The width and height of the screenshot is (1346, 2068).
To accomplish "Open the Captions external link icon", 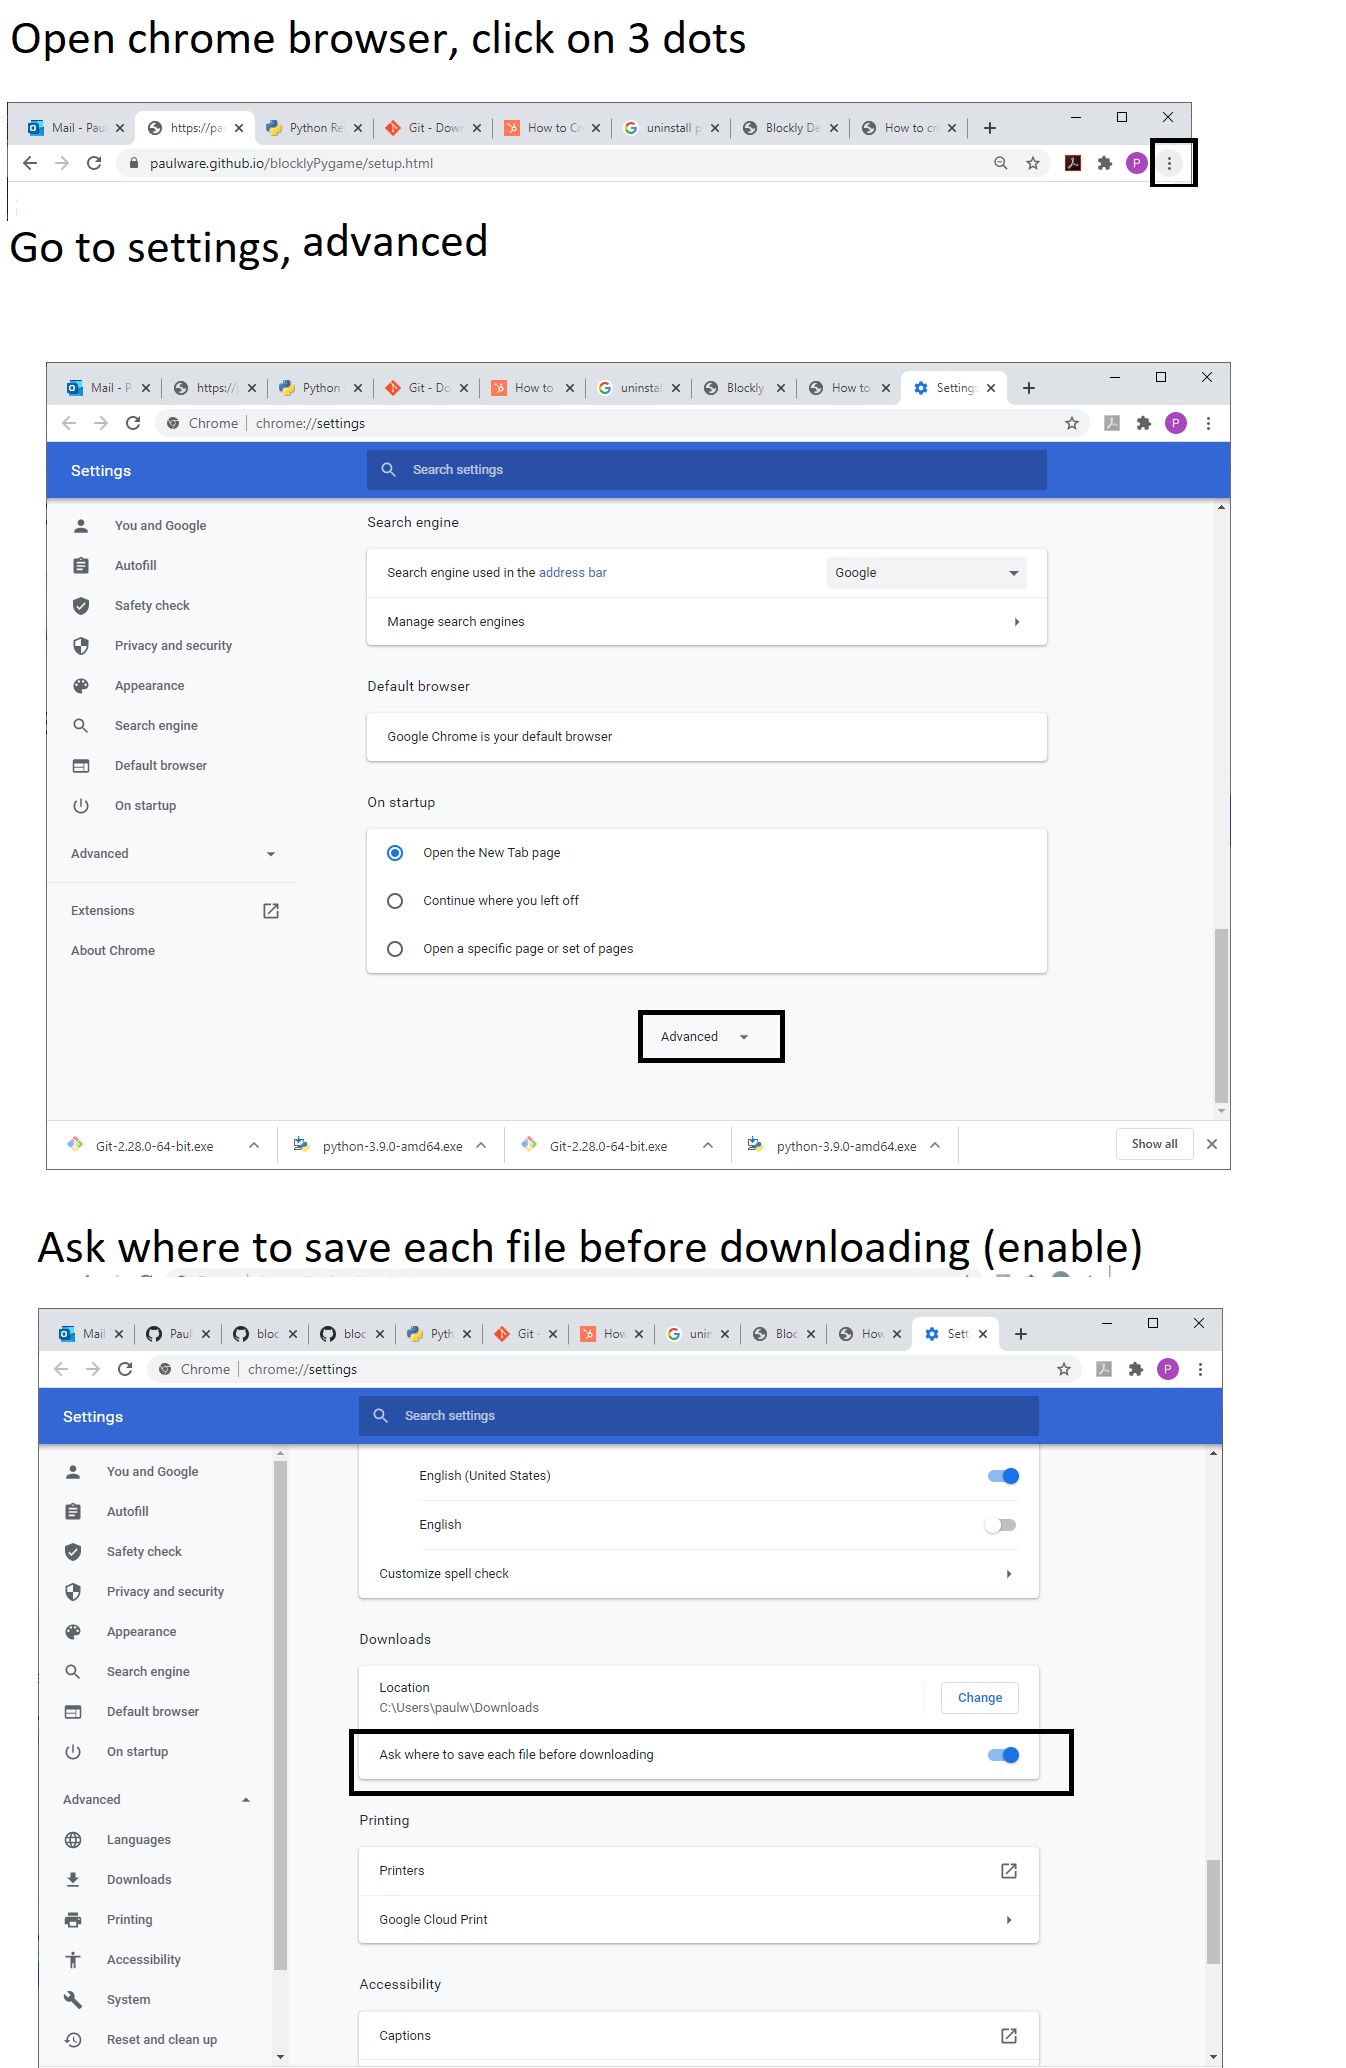I will [1008, 2036].
